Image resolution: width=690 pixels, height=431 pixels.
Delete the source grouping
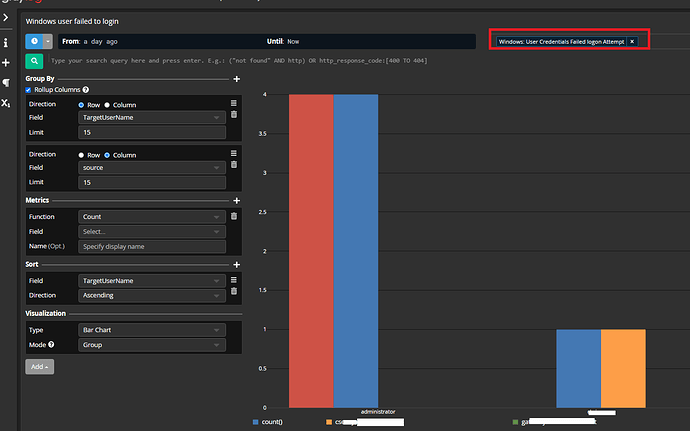[x=234, y=165]
